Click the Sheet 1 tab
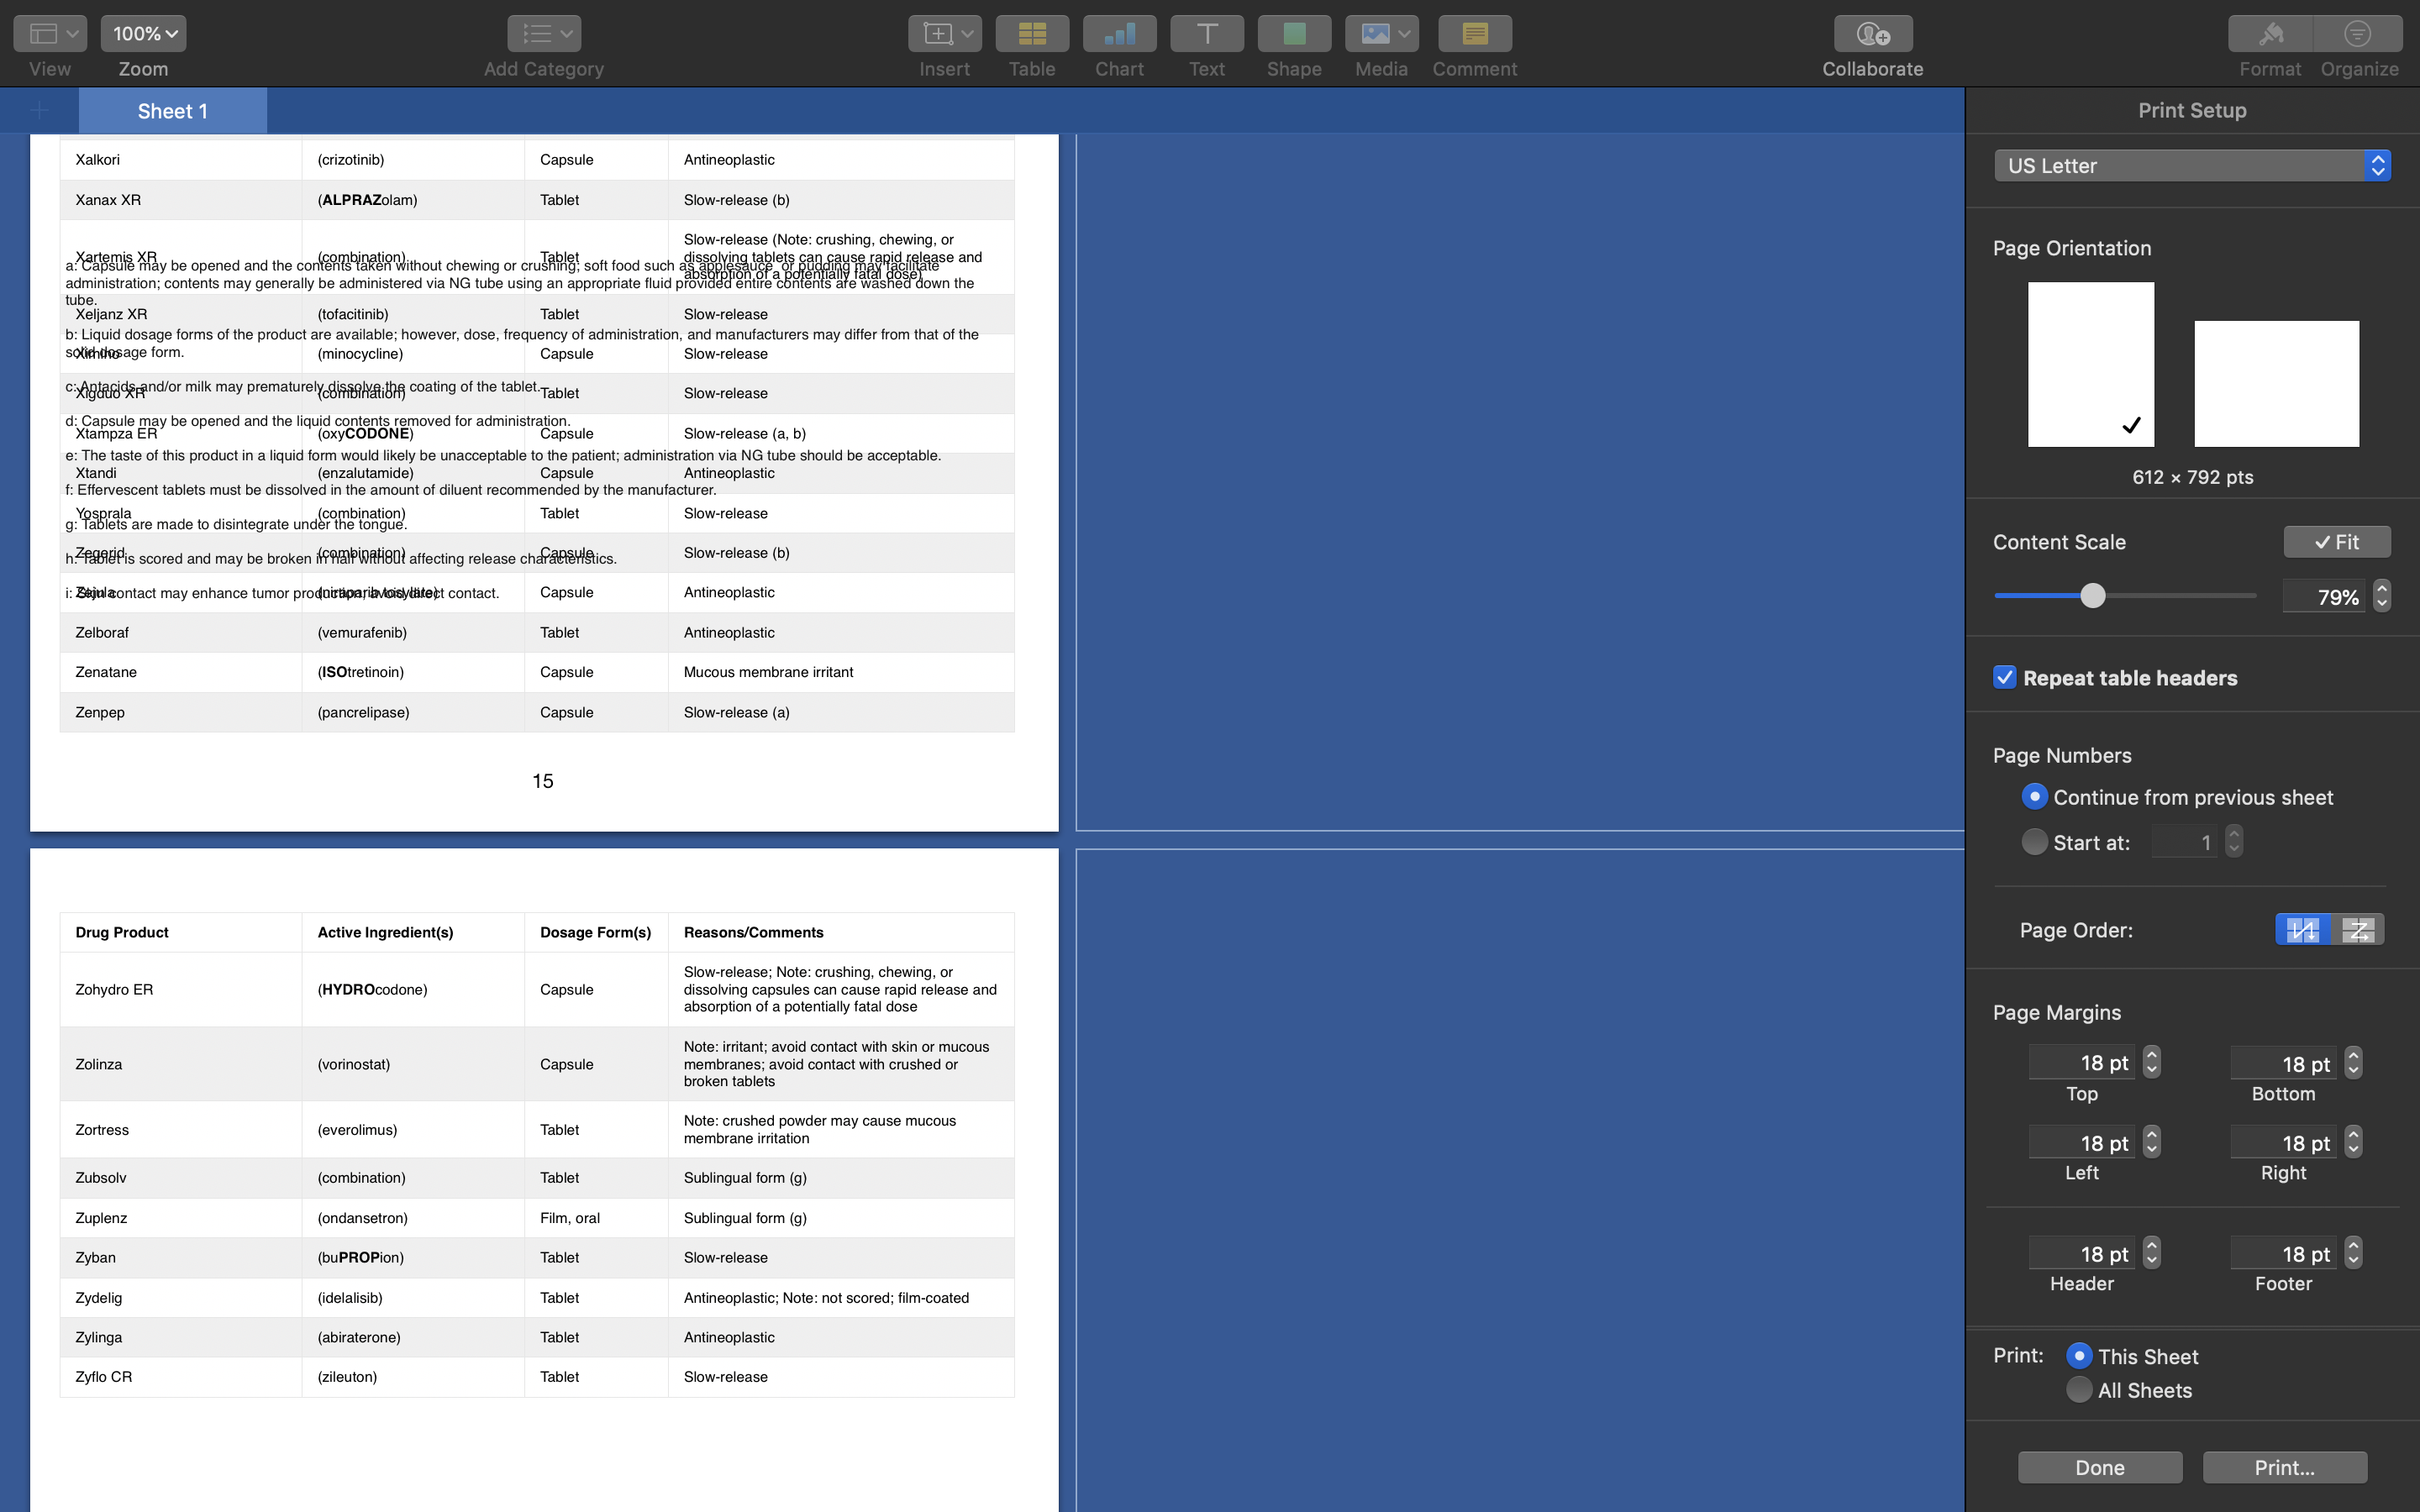 (172, 112)
